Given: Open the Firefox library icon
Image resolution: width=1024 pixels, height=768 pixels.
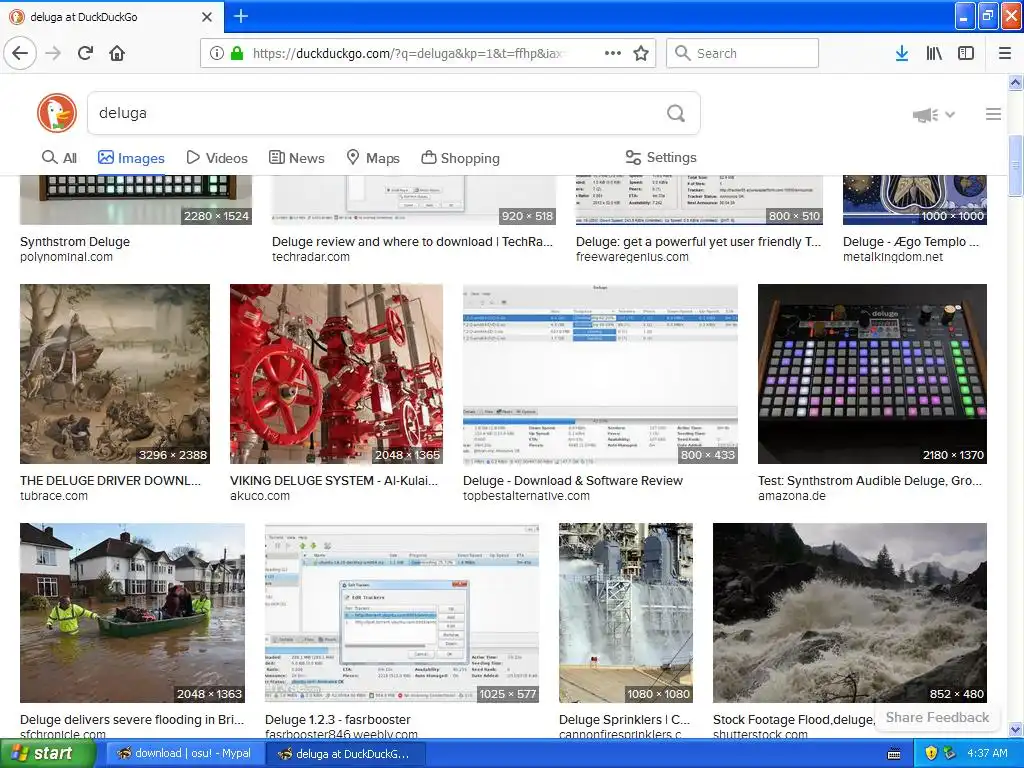Looking at the screenshot, I should 934,53.
